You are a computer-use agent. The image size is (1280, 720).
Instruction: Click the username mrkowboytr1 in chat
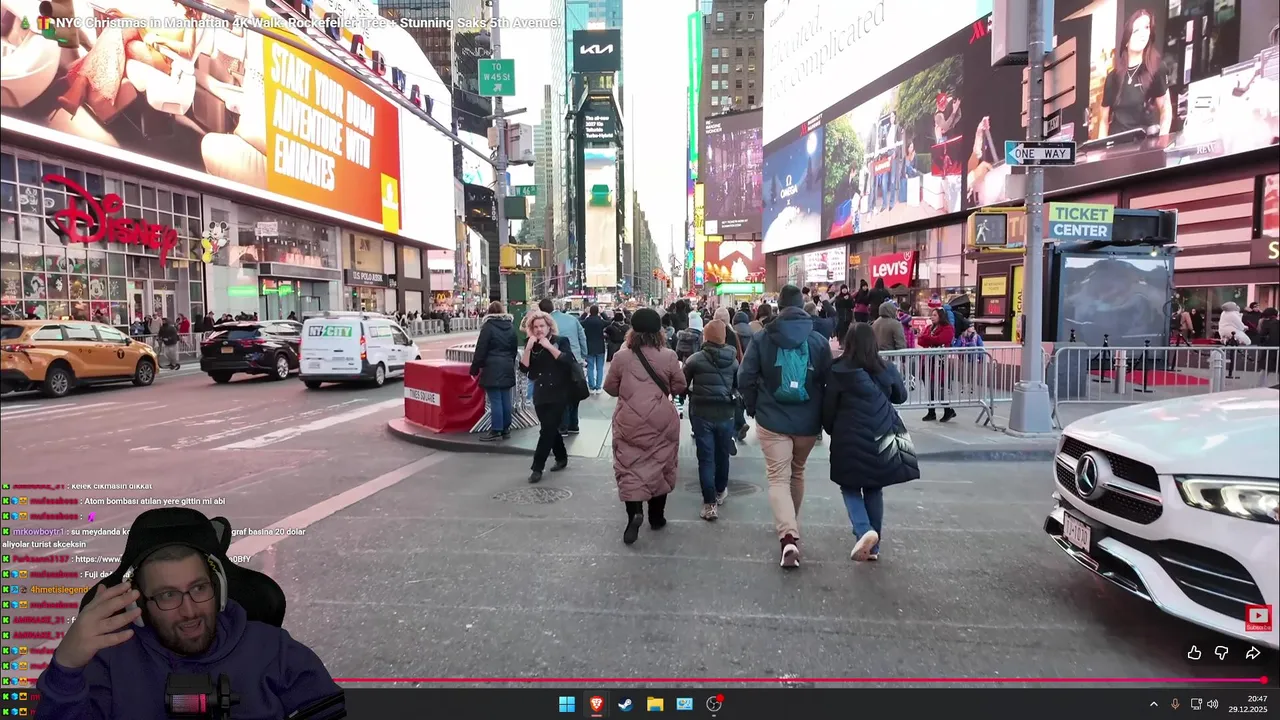(x=39, y=532)
